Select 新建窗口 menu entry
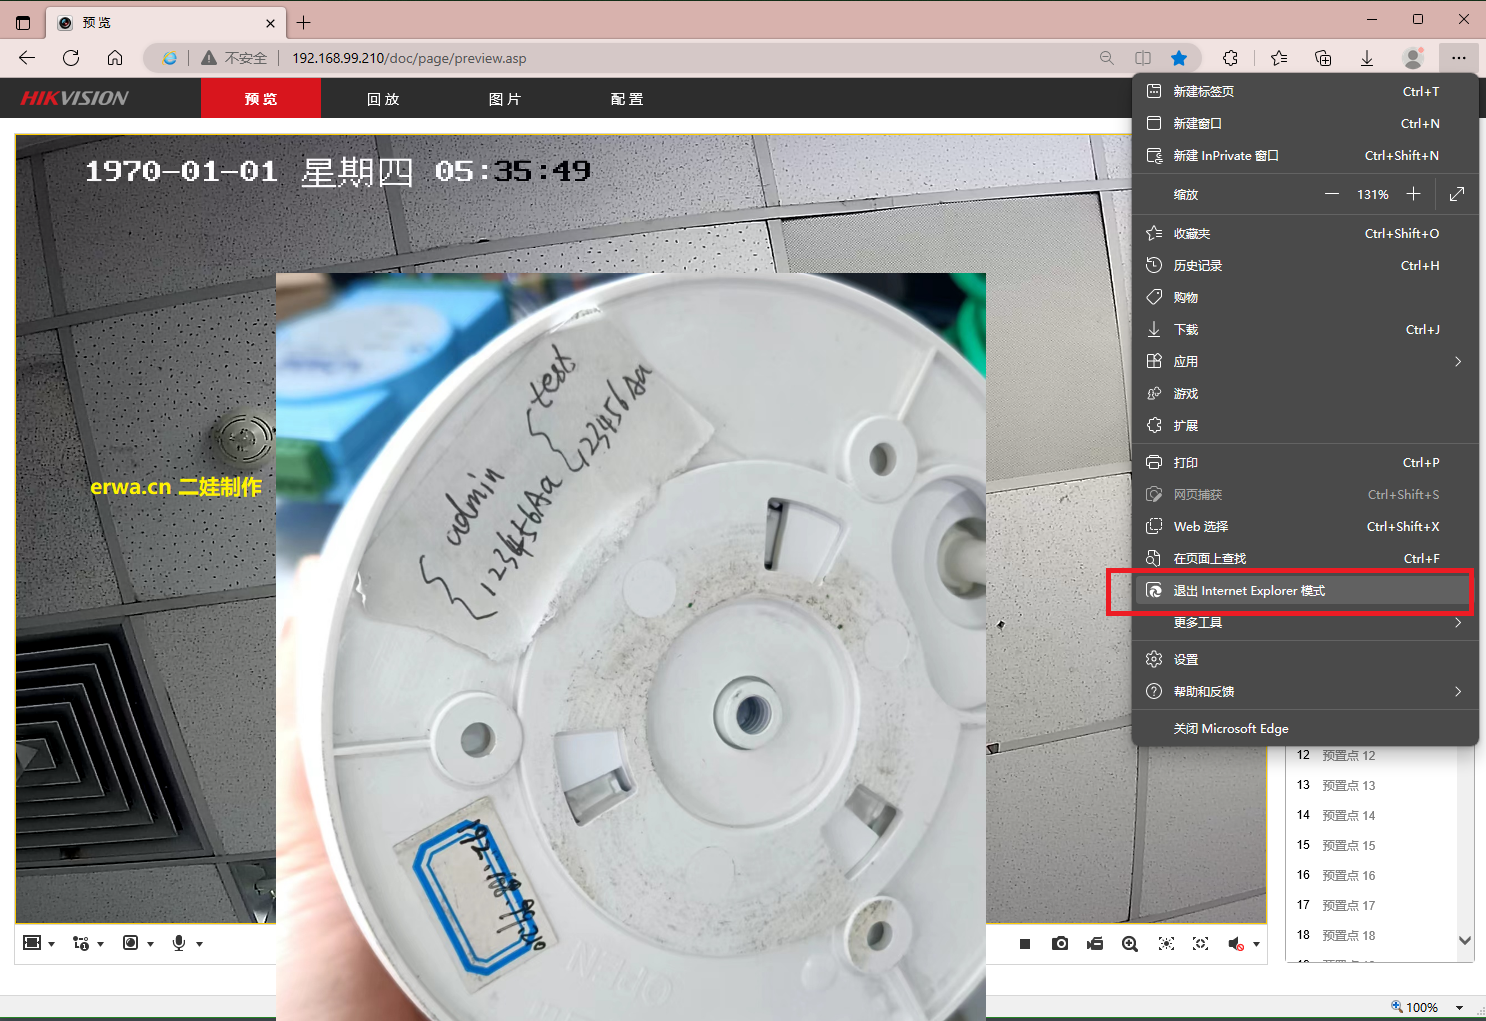The image size is (1486, 1021). coord(1305,123)
